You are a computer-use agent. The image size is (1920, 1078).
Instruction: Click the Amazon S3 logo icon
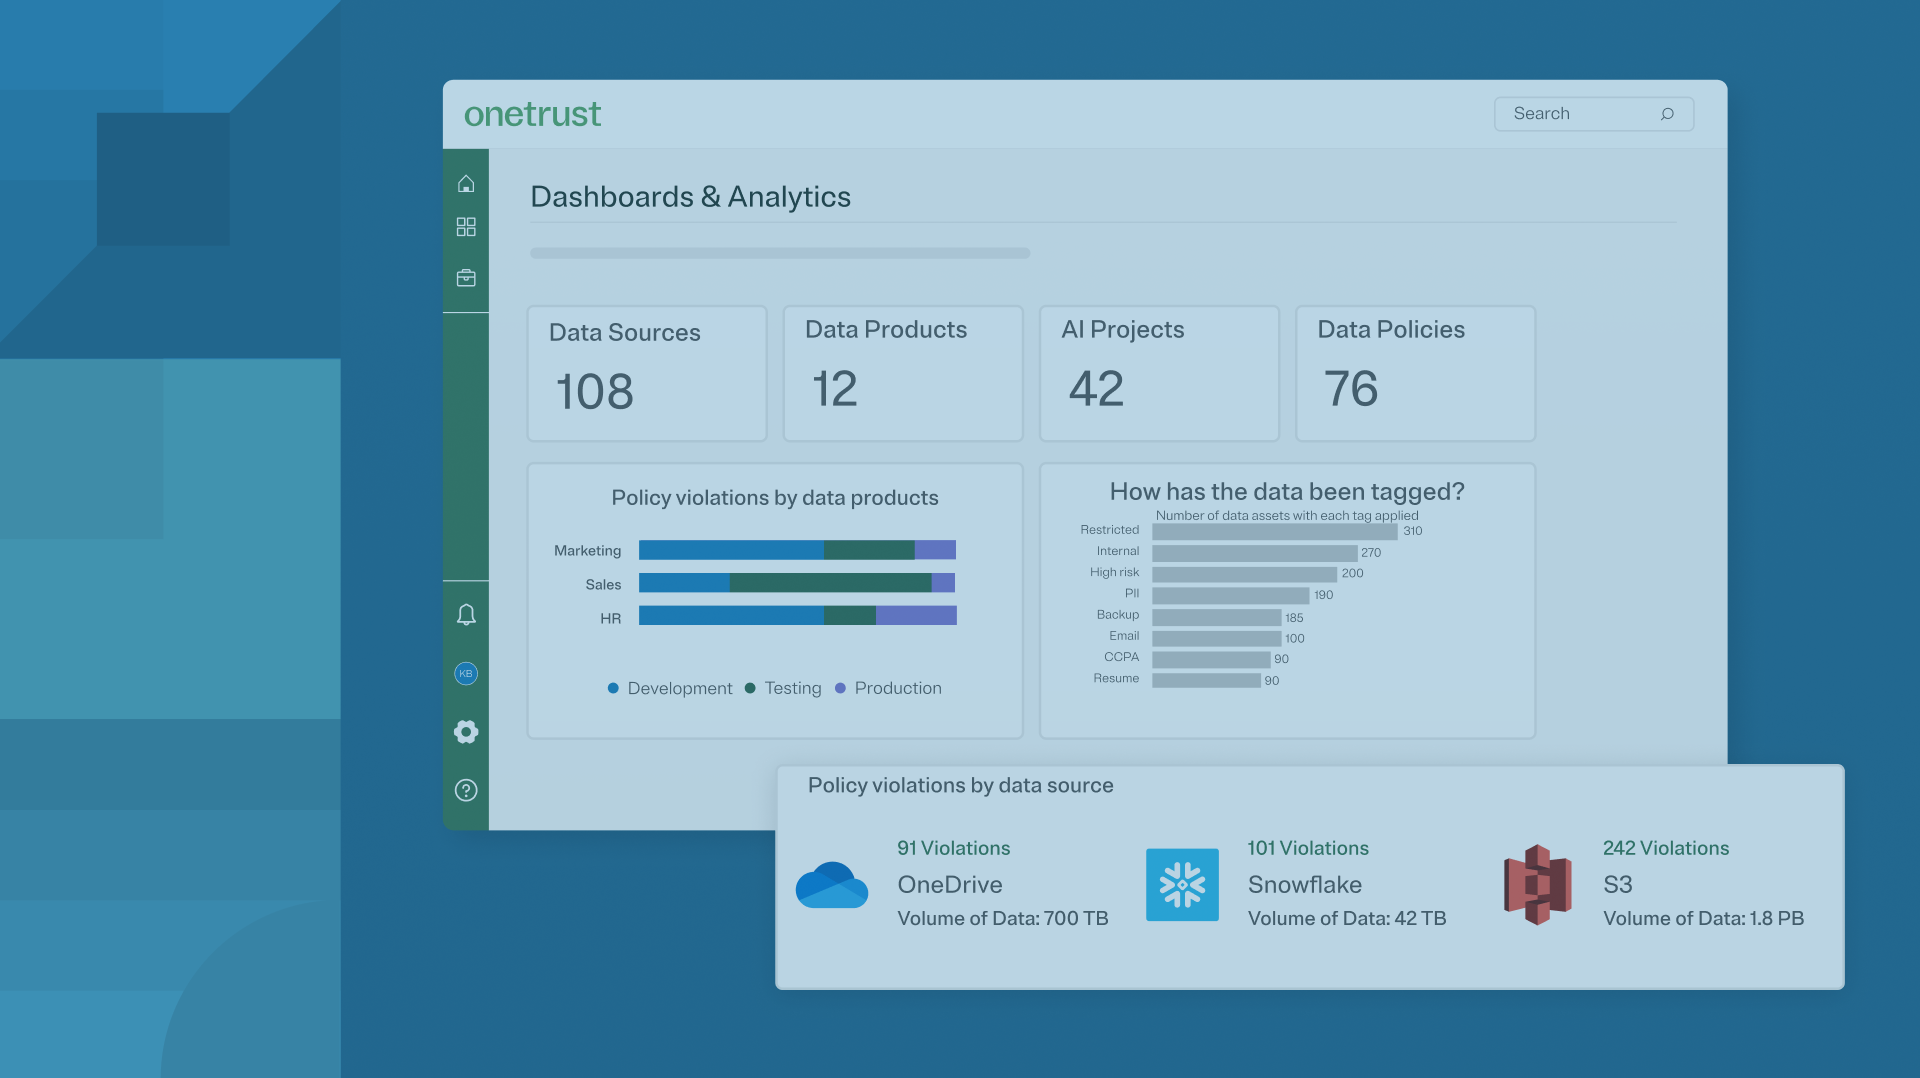pyautogui.click(x=1538, y=885)
